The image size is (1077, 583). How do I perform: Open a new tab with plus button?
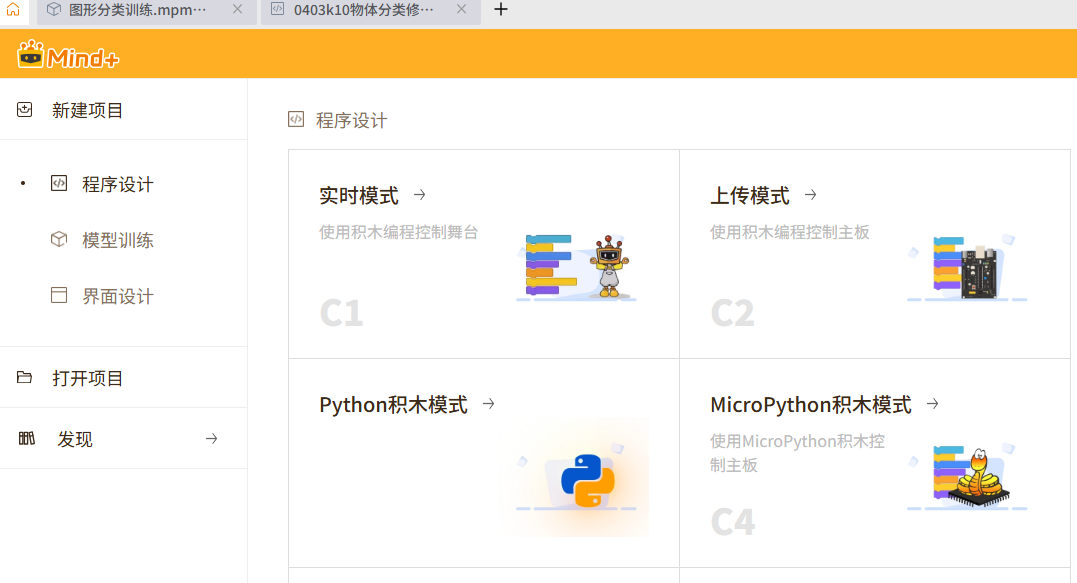pyautogui.click(x=501, y=10)
